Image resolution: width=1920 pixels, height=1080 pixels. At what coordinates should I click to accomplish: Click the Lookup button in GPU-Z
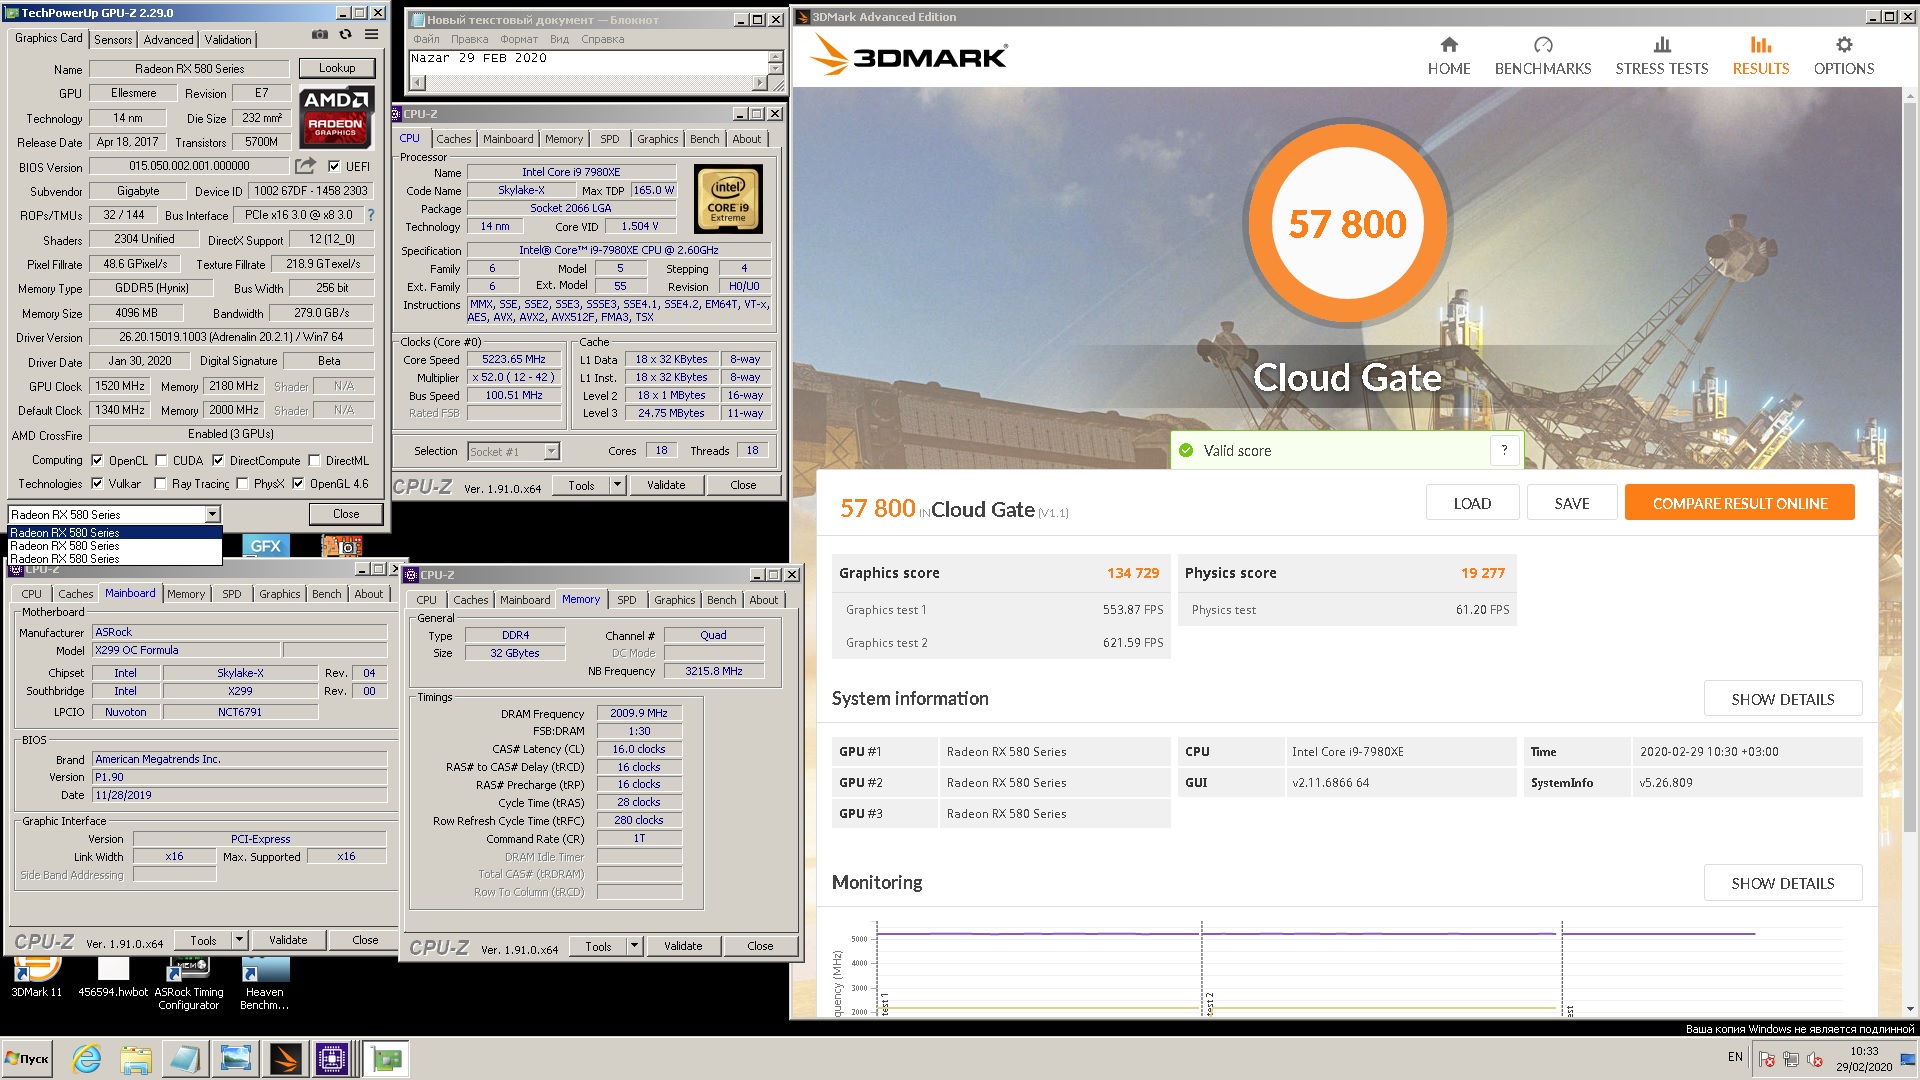tap(337, 68)
